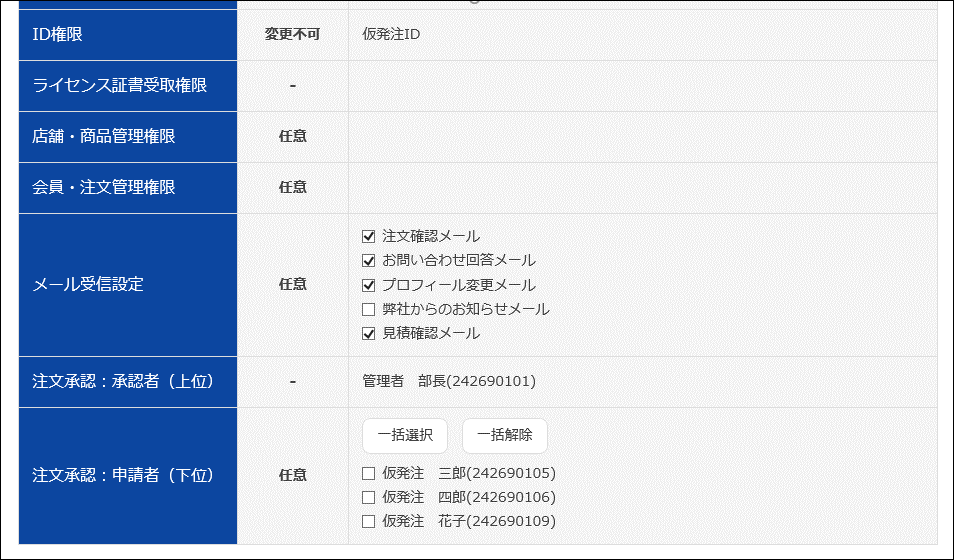Tick the 仮発注 花子(242690109) checkbox
The width and height of the screenshot is (954, 560).
pos(368,521)
